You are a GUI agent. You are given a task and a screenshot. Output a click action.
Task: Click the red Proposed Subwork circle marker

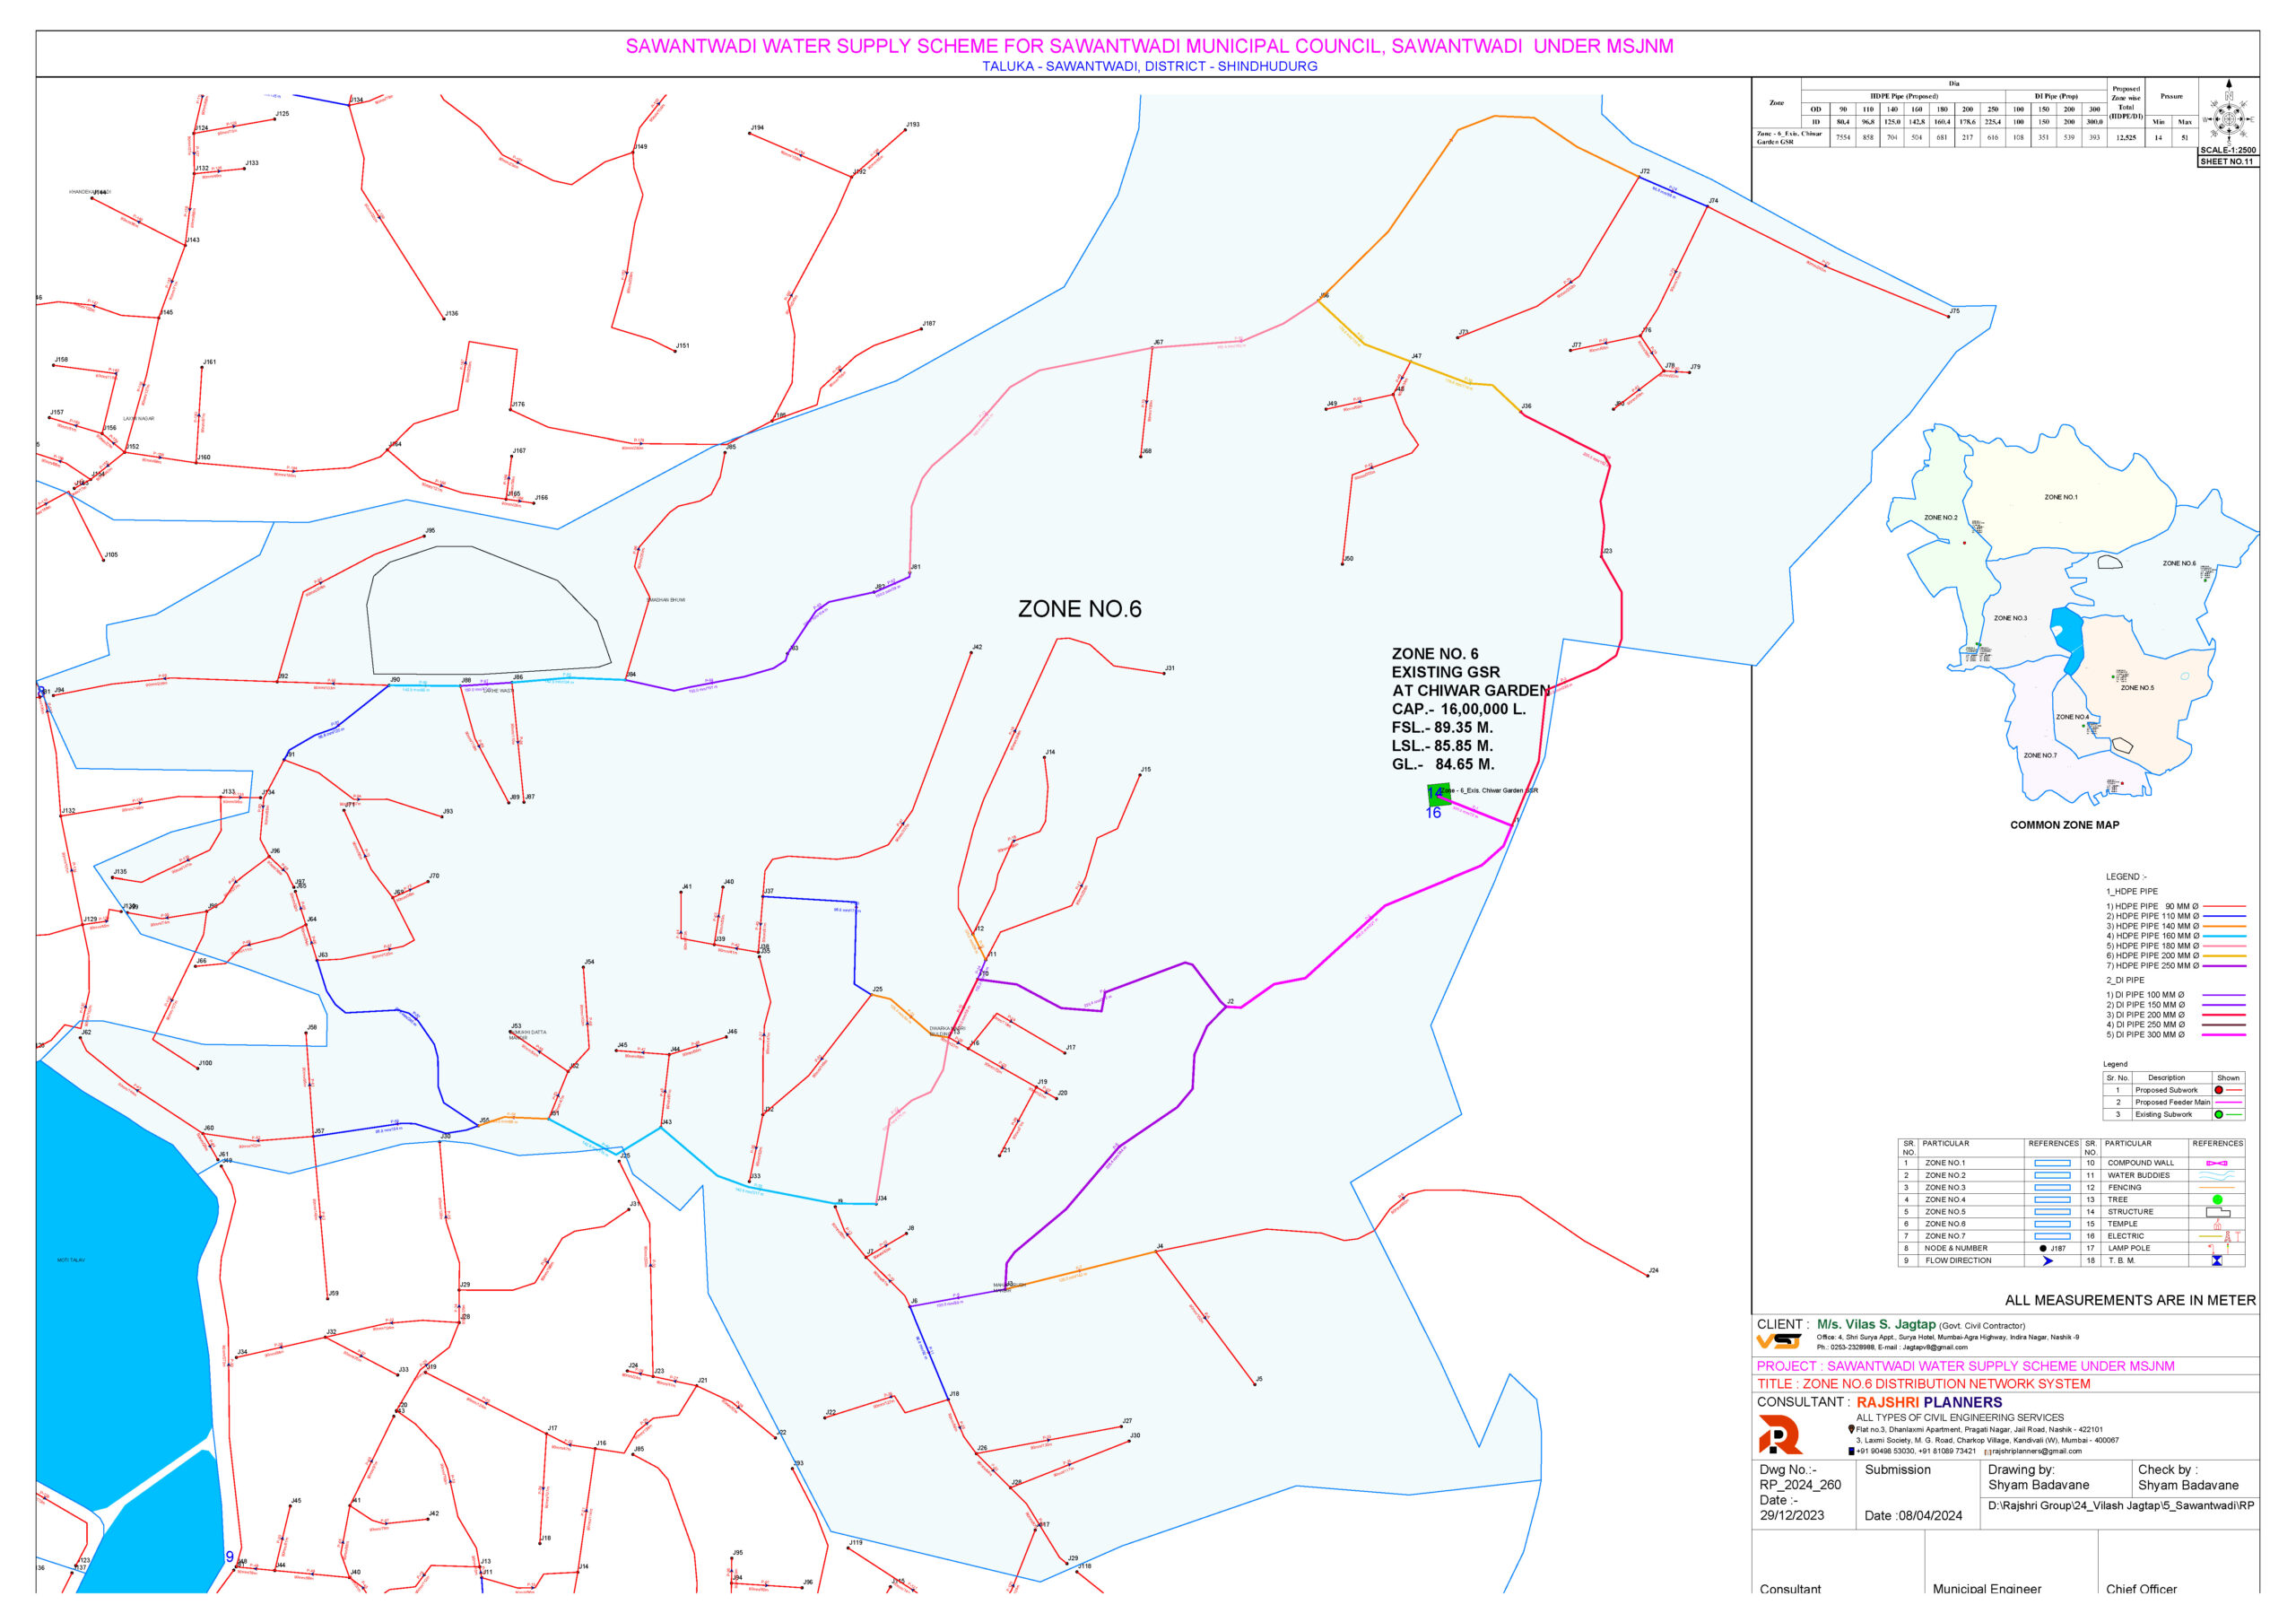click(2219, 1090)
